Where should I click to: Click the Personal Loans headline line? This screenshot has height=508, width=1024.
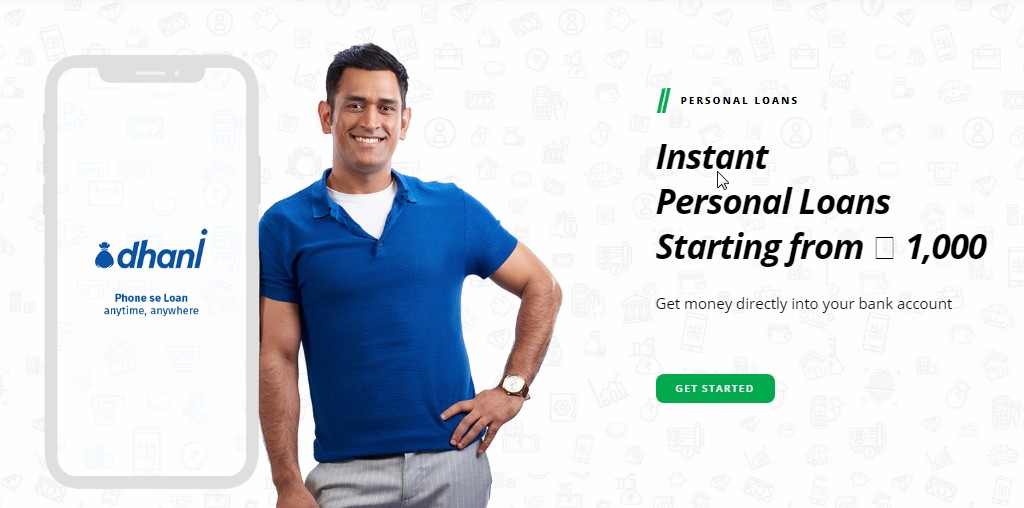[x=773, y=201]
